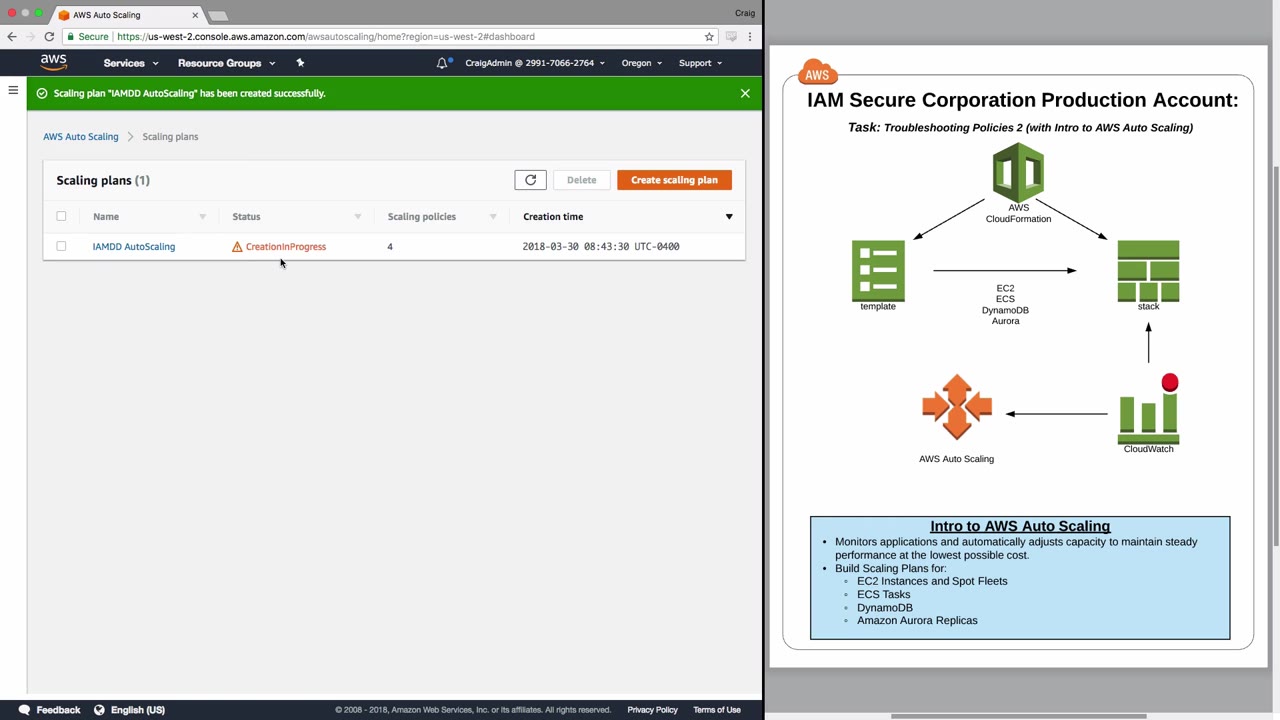Image resolution: width=1280 pixels, height=720 pixels.
Task: Dismiss the green success banner
Action: tap(745, 93)
